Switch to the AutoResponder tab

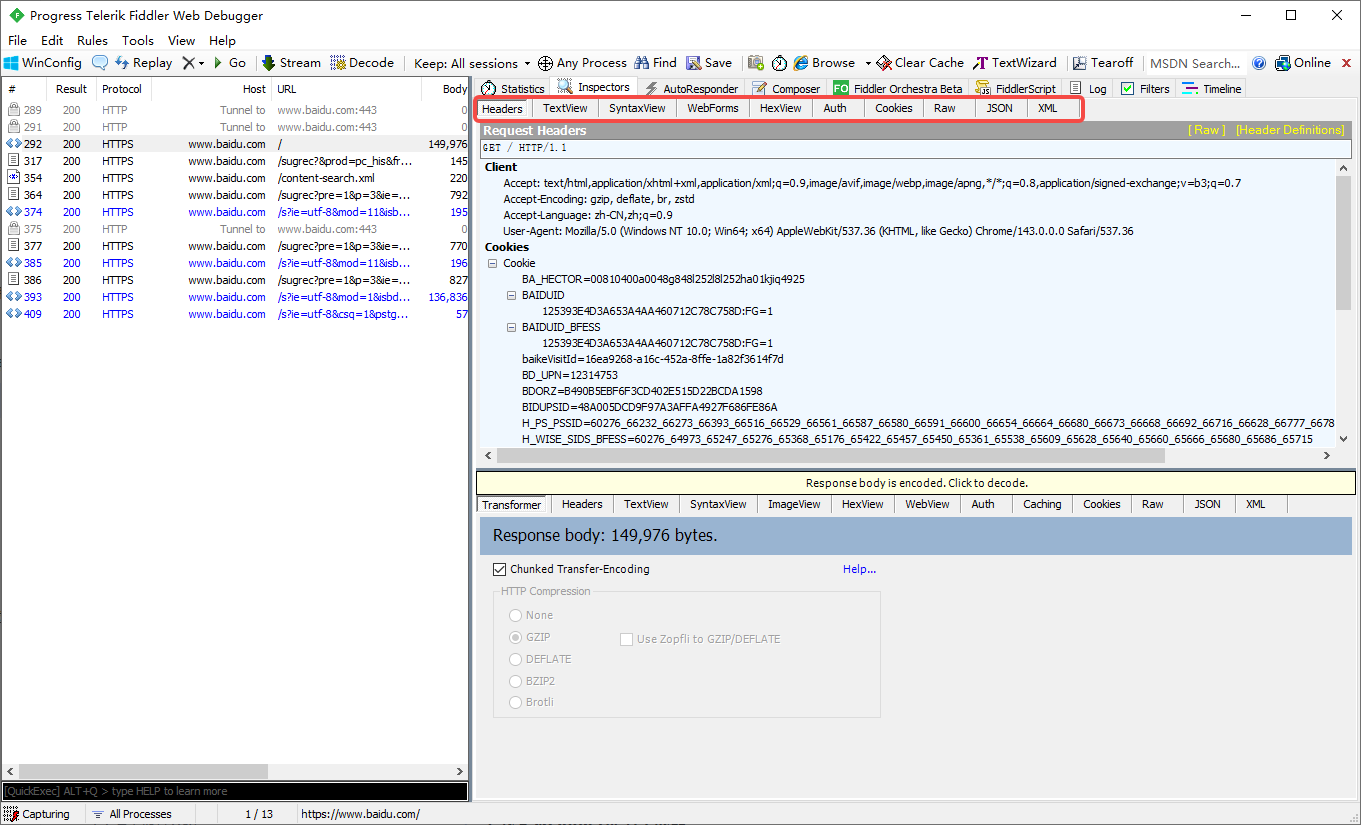coord(691,88)
